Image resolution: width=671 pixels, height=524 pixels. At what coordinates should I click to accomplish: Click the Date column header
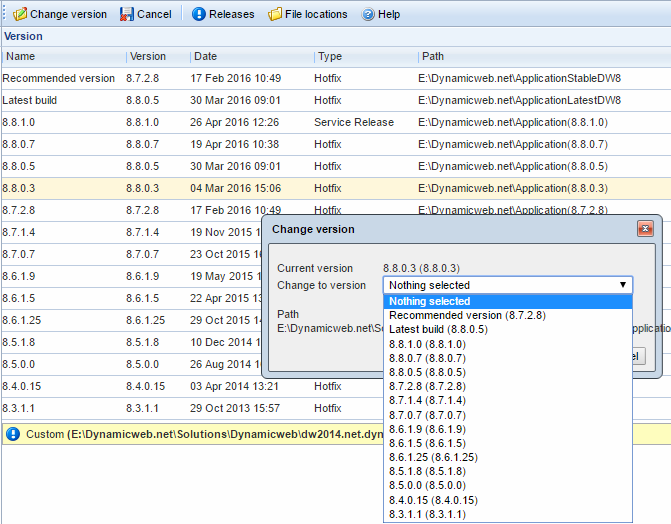point(205,57)
